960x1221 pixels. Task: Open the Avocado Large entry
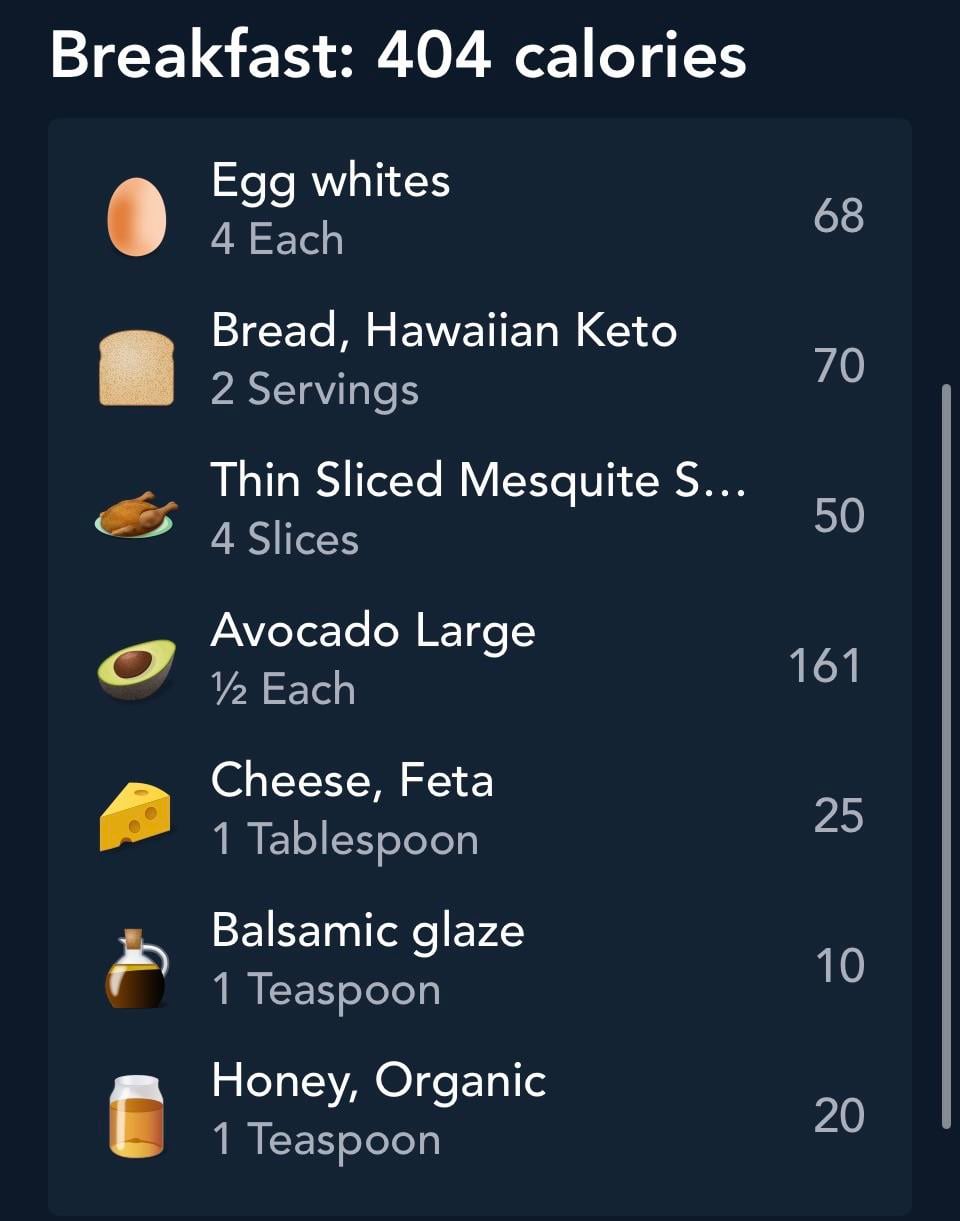pyautogui.click(x=373, y=631)
